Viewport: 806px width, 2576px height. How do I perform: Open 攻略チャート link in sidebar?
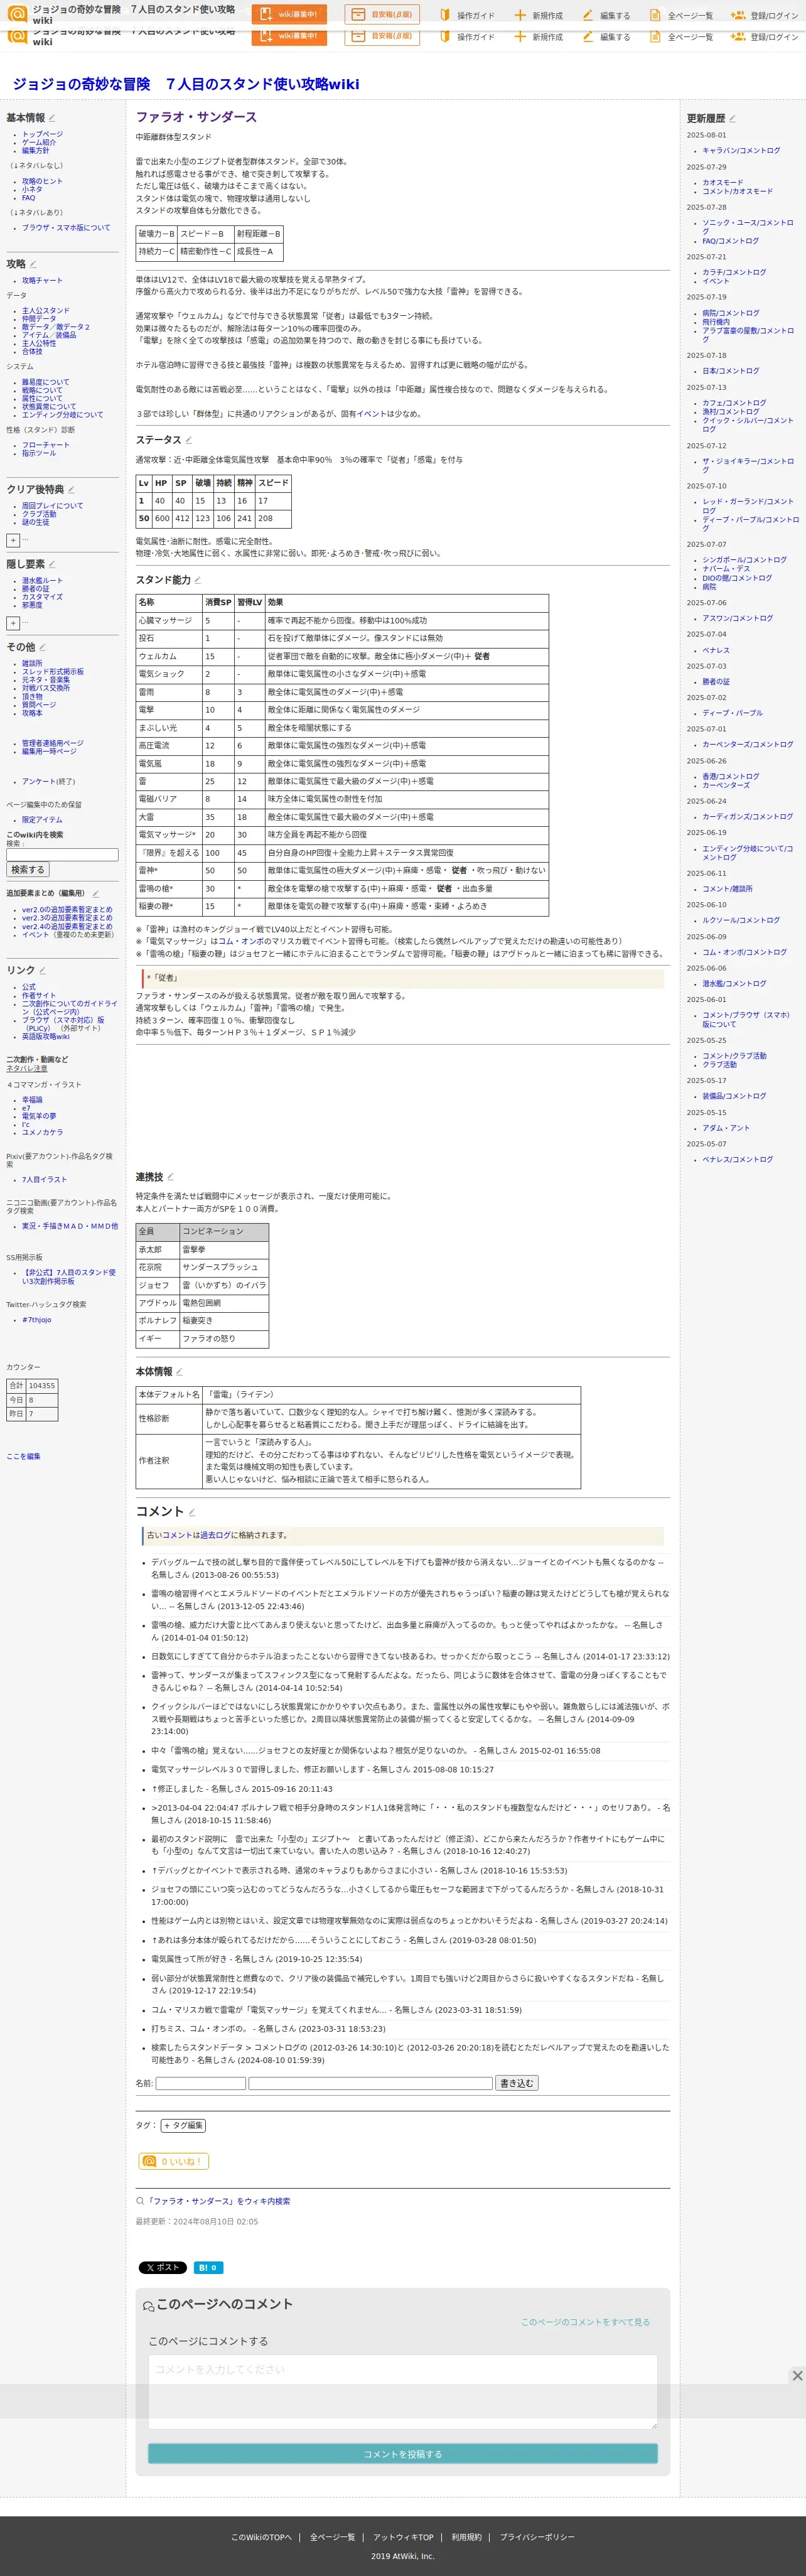[x=42, y=281]
